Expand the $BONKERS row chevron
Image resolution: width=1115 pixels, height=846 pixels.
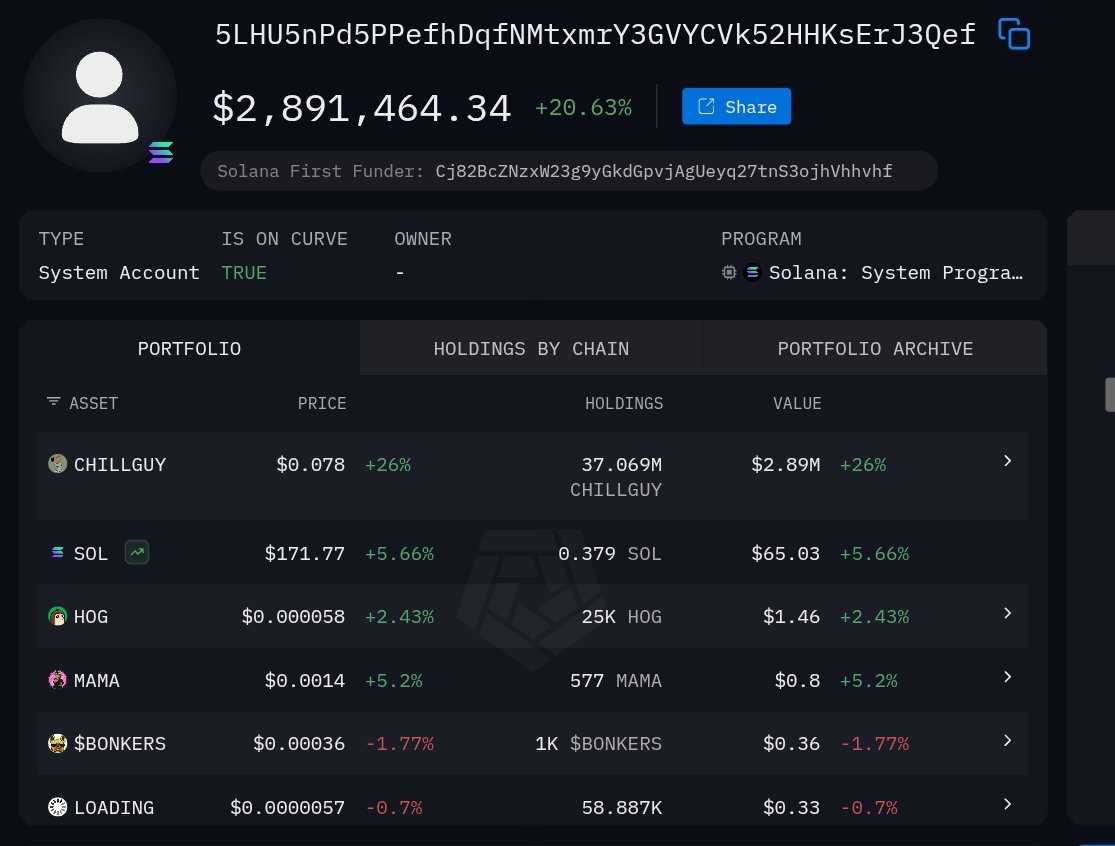point(1008,740)
